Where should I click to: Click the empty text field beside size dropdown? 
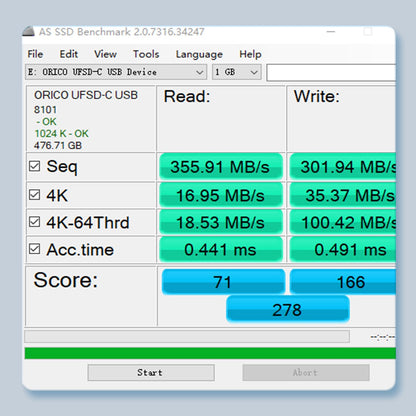pos(331,72)
